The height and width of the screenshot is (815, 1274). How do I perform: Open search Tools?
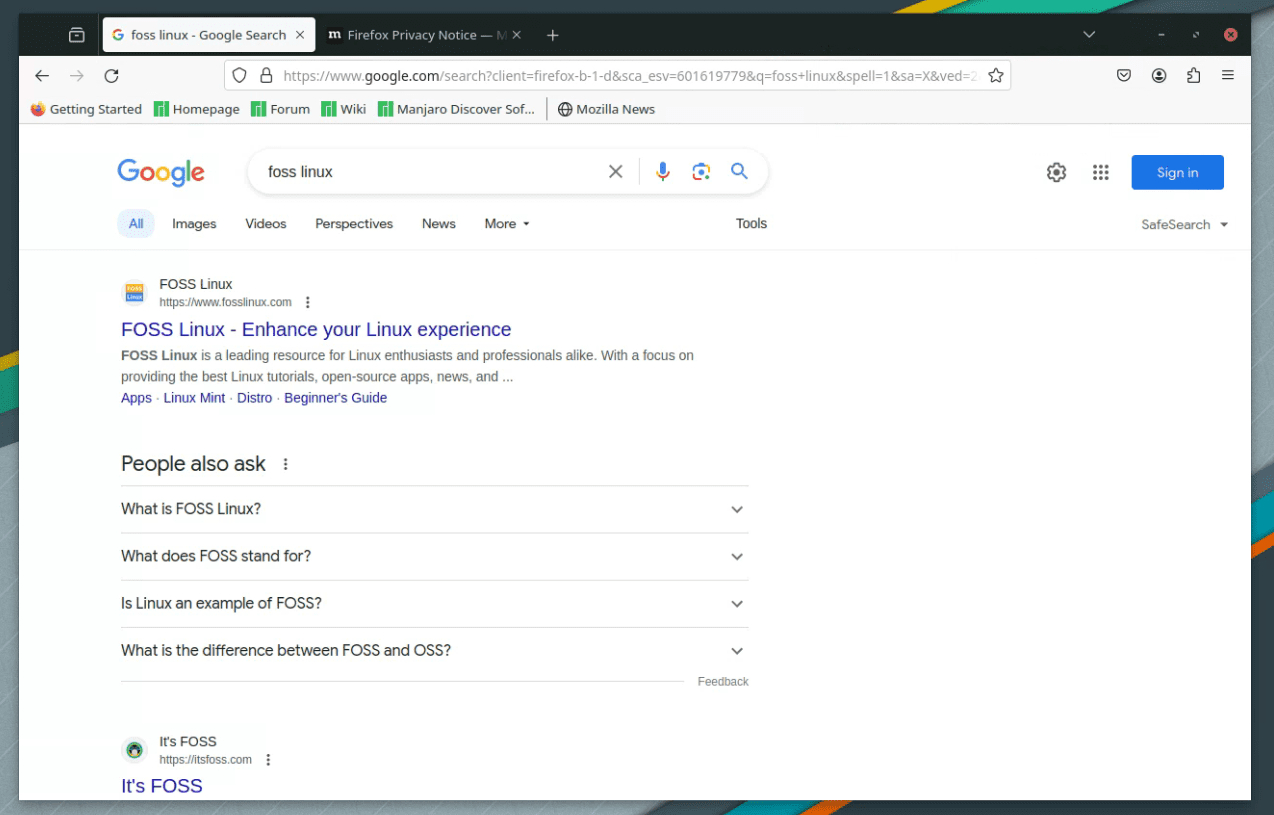[751, 224]
